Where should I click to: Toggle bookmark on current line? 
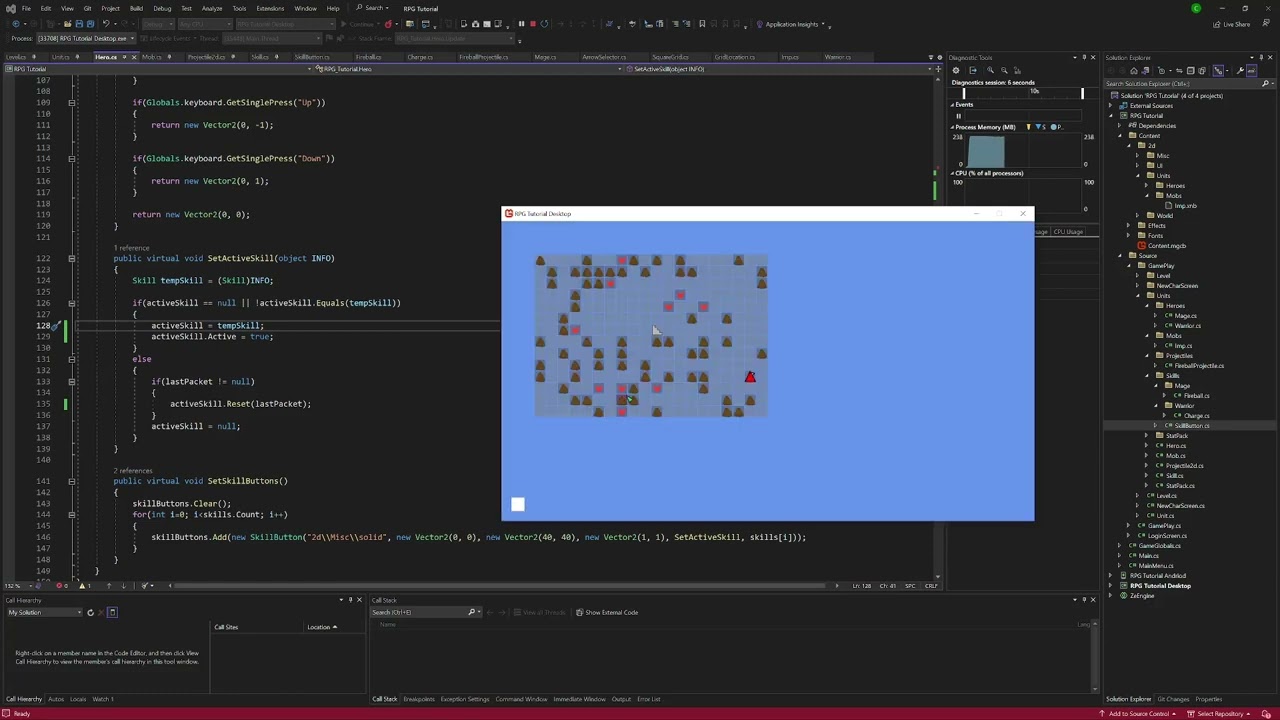(702, 24)
